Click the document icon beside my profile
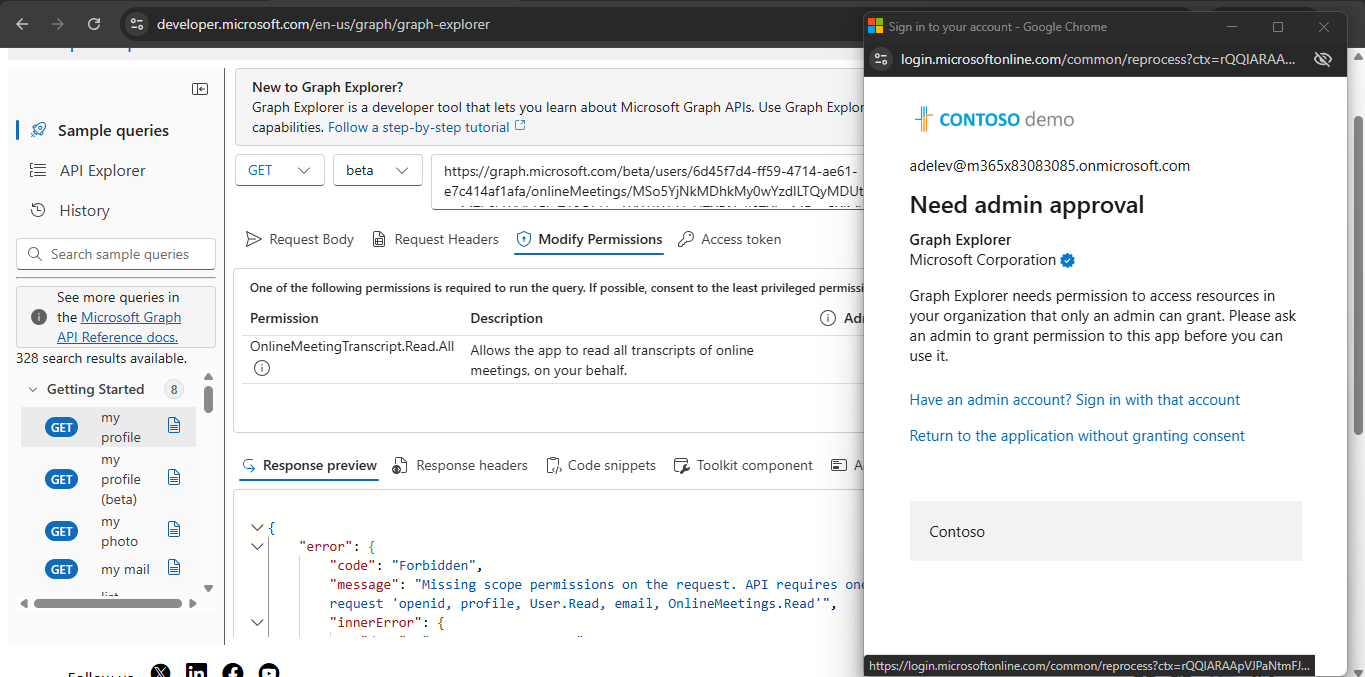The height and width of the screenshot is (677, 1365). coord(174,426)
